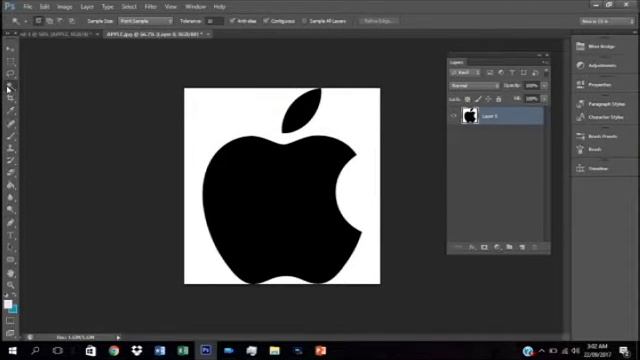The width and height of the screenshot is (640, 360).
Task: Filter layers by type layers icon
Action: coord(512,73)
